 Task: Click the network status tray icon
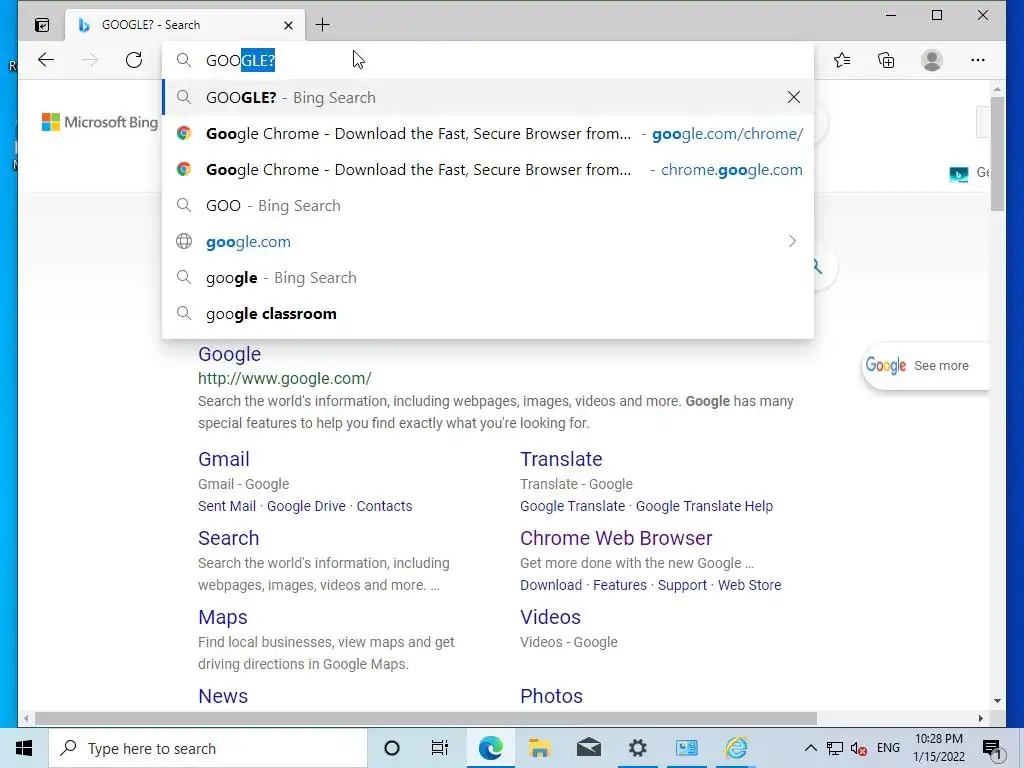[x=835, y=748]
